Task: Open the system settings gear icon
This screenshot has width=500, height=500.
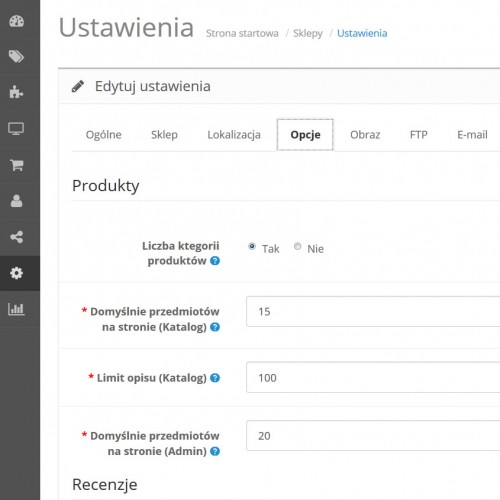Action: (x=16, y=273)
